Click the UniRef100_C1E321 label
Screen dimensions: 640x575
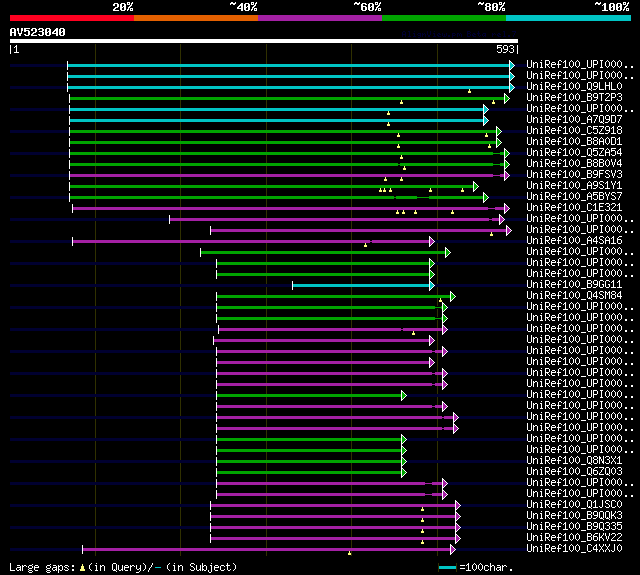[x=574, y=208]
